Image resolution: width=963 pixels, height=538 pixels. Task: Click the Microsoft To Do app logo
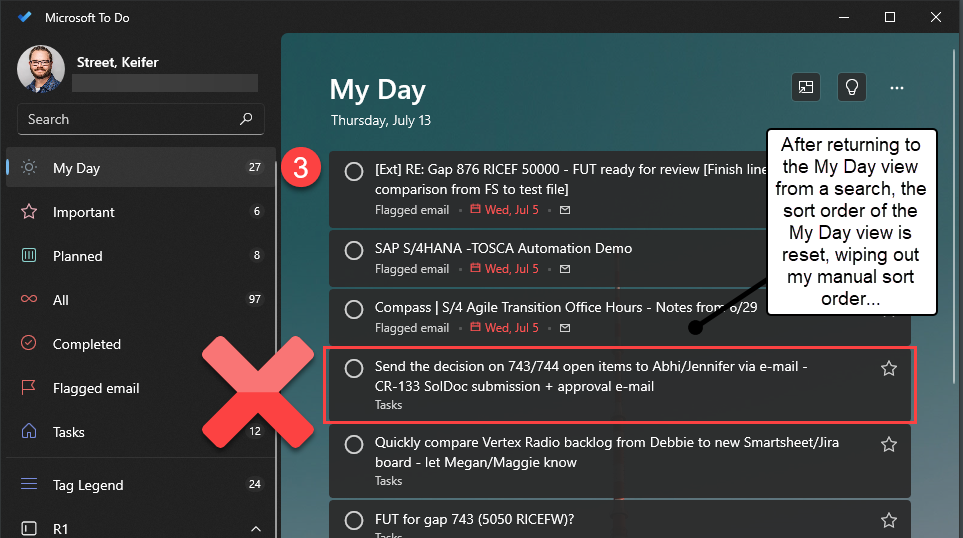25,18
